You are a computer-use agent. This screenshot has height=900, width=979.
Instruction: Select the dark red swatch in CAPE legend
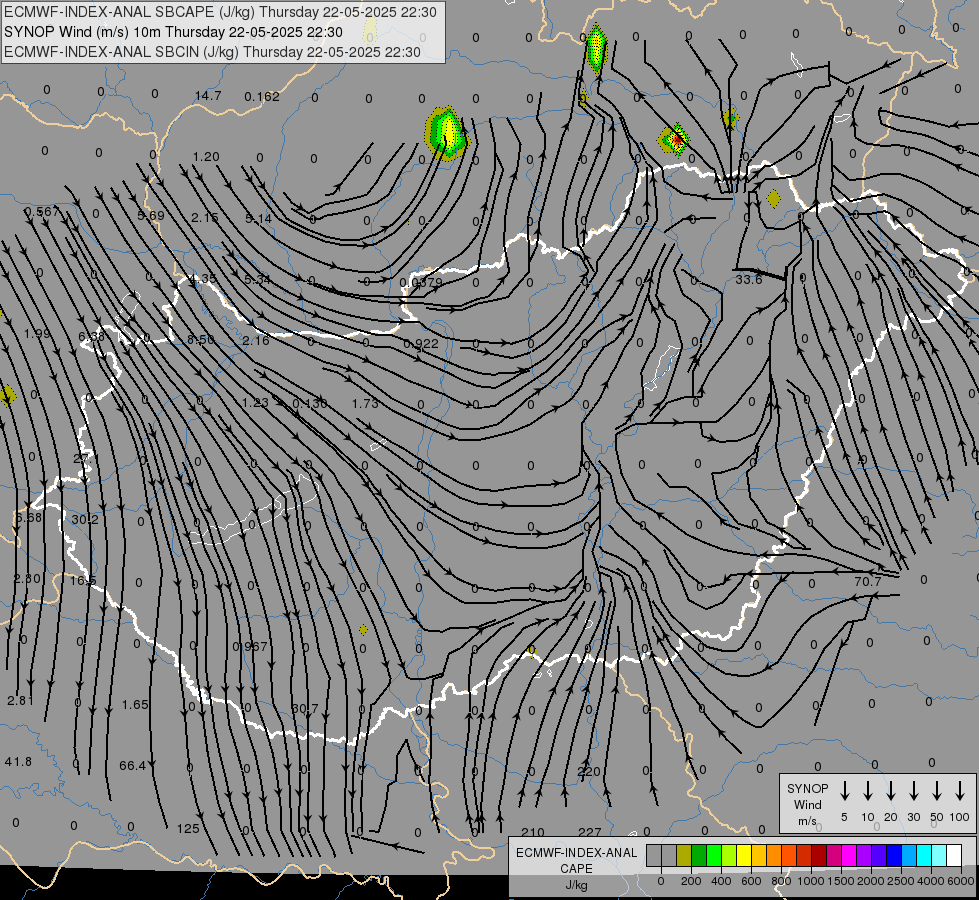pyautogui.click(x=819, y=856)
